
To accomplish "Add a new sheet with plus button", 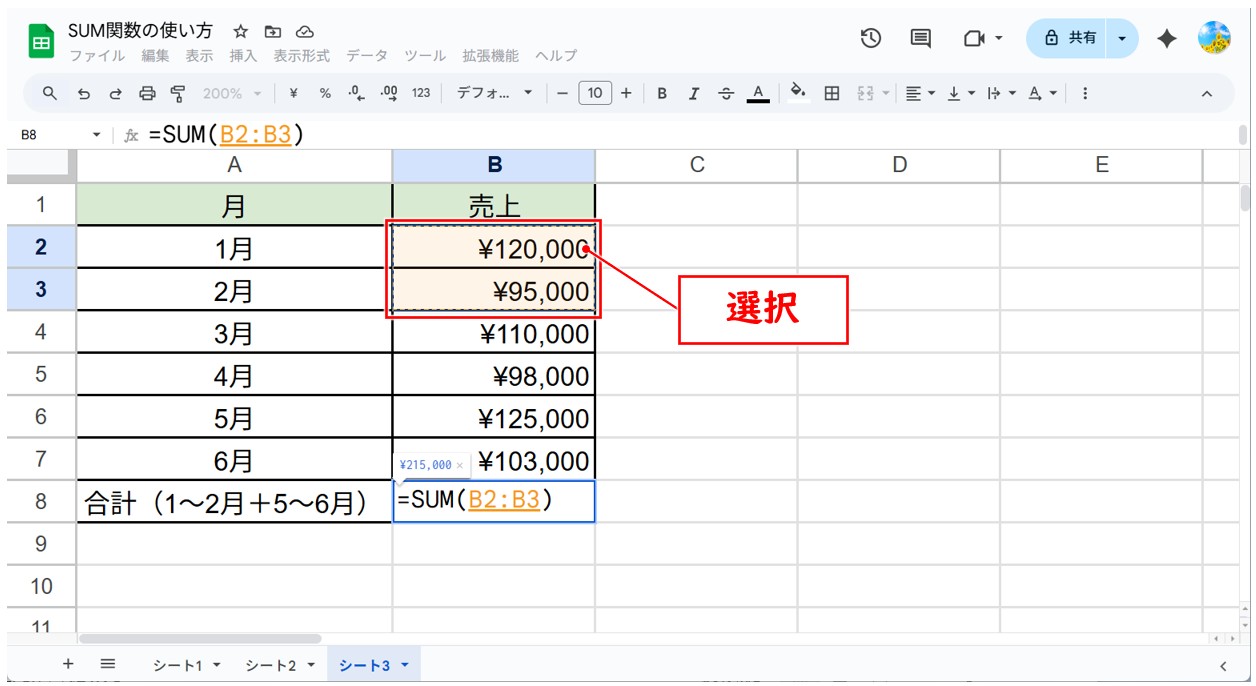I will tap(68, 664).
